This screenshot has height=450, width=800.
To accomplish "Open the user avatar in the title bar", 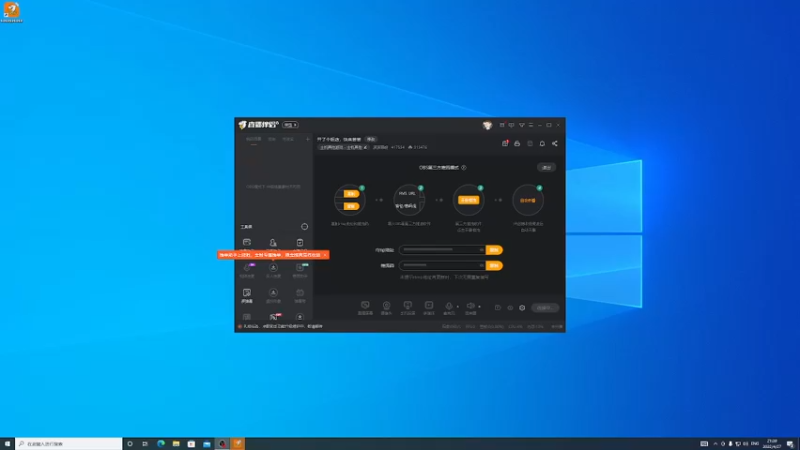I will pyautogui.click(x=487, y=125).
